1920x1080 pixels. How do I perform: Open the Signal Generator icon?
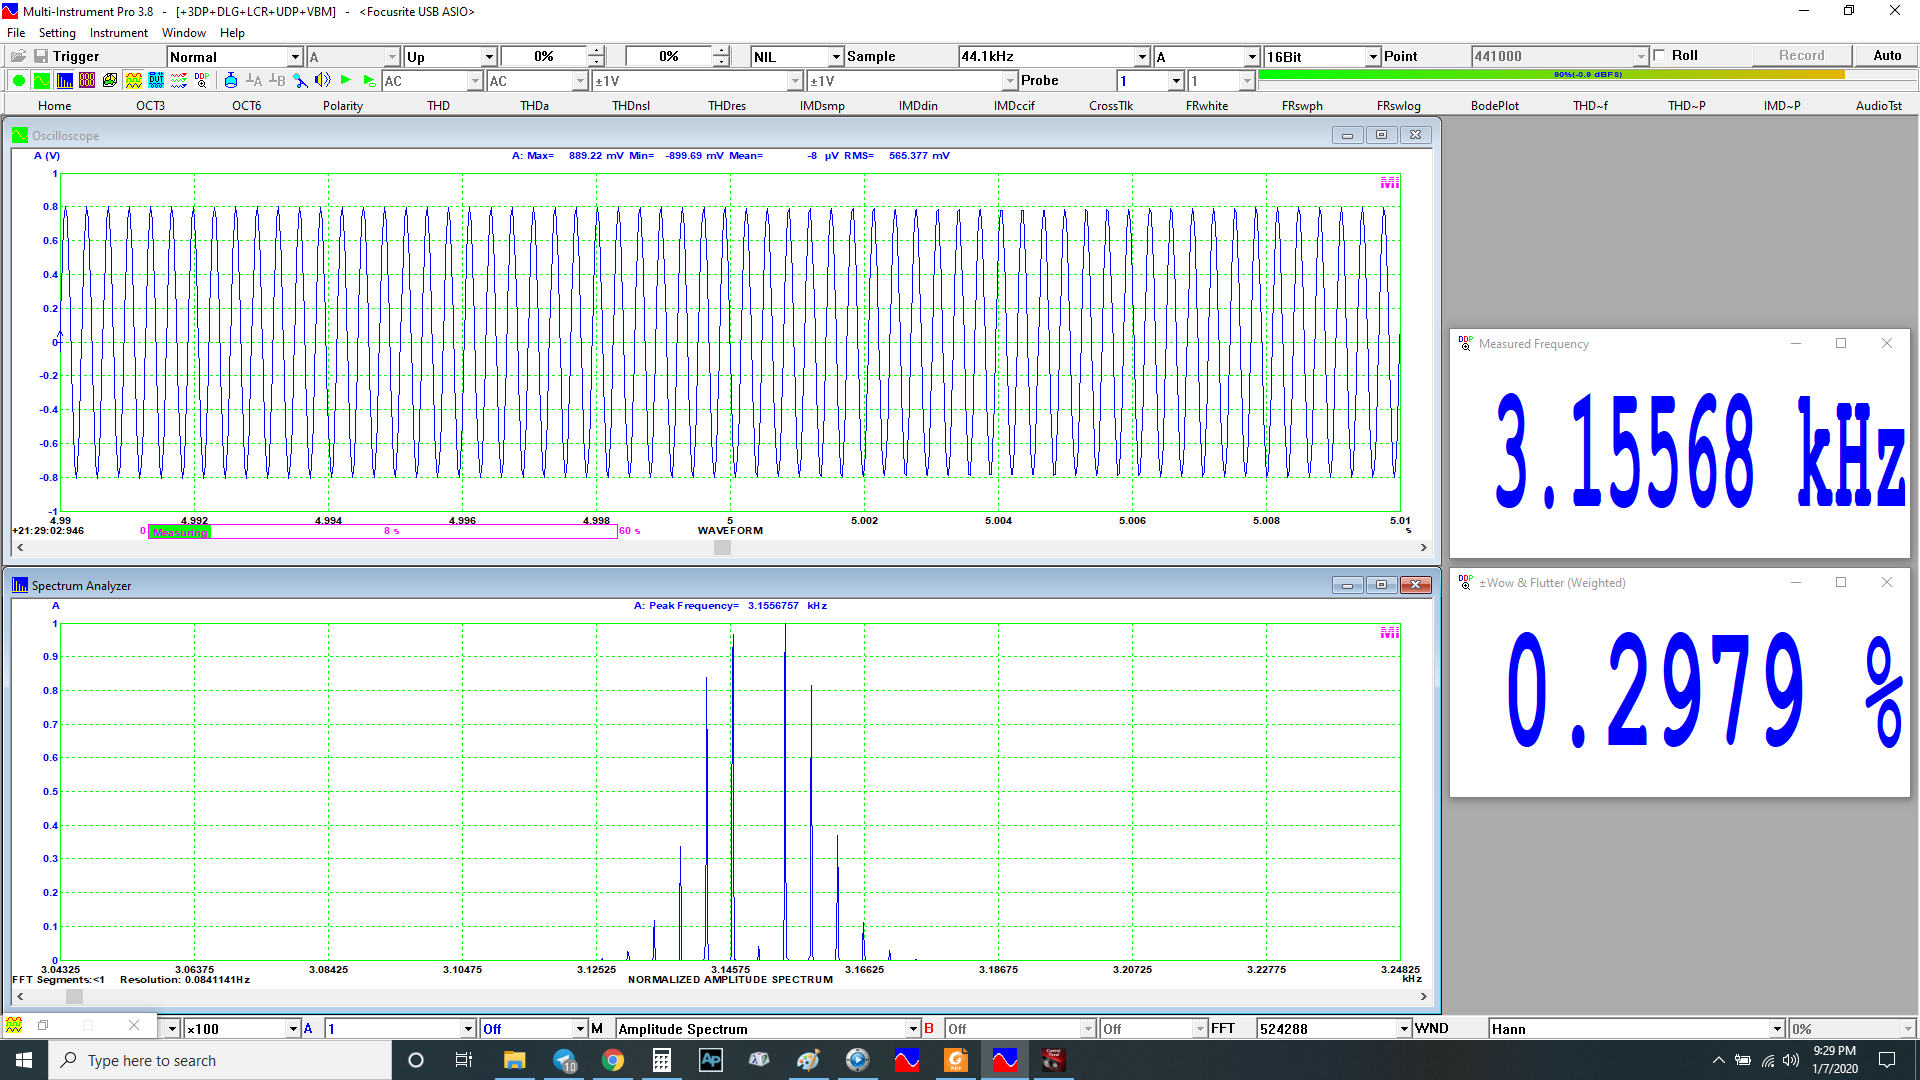point(133,81)
